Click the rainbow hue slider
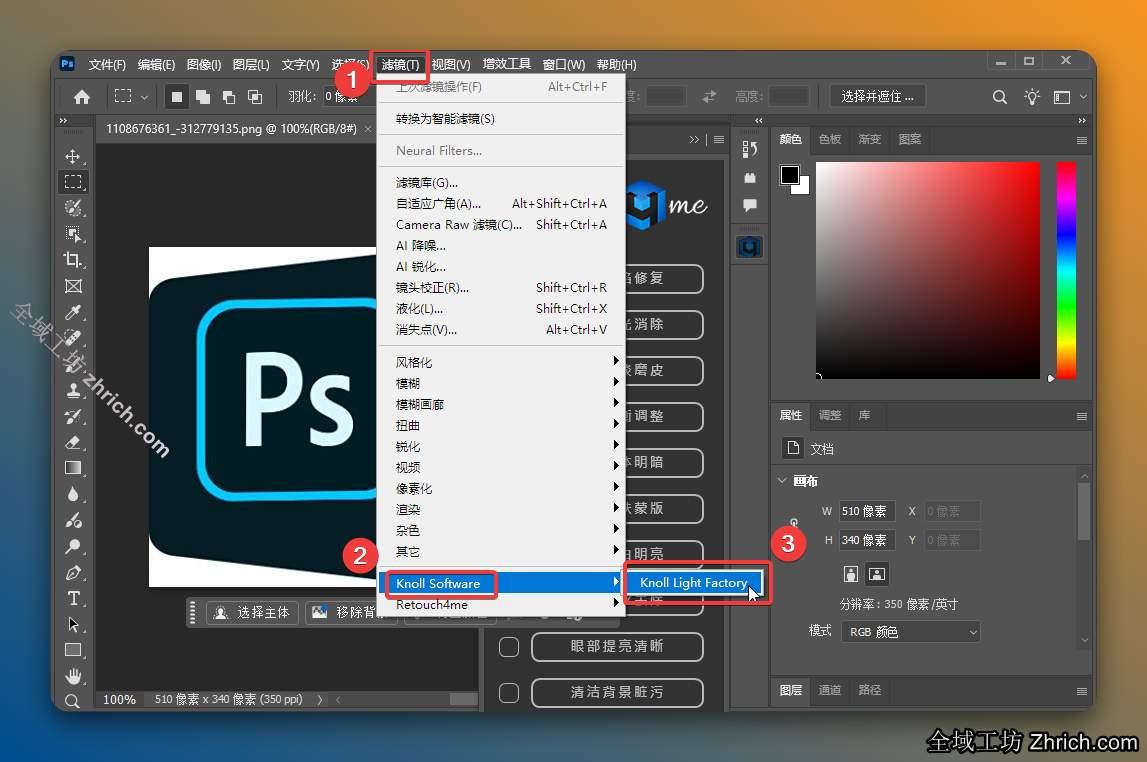This screenshot has height=762, width=1147. tap(1066, 270)
